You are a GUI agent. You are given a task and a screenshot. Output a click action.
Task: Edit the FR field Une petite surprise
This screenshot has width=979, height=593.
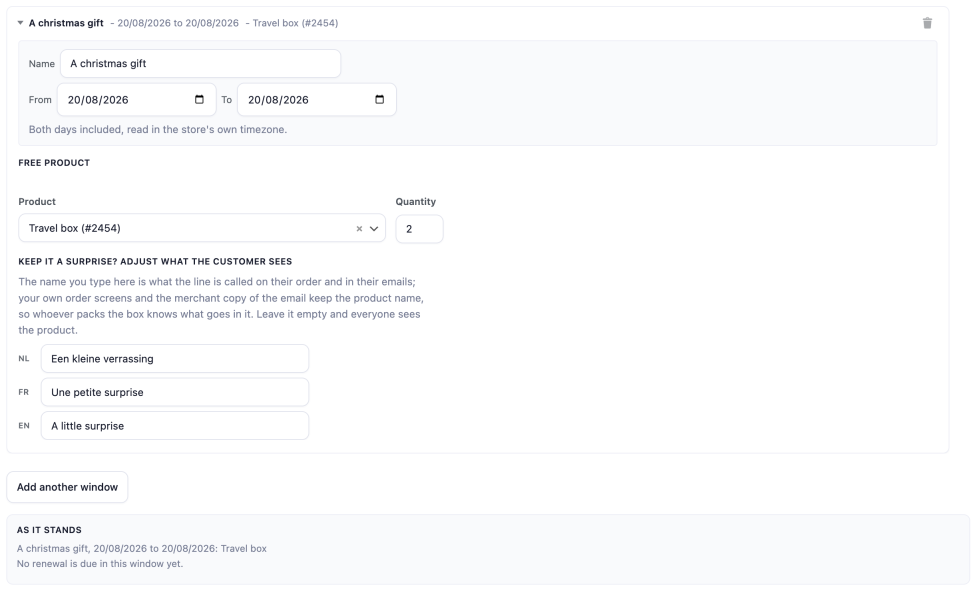pyautogui.click(x=175, y=392)
